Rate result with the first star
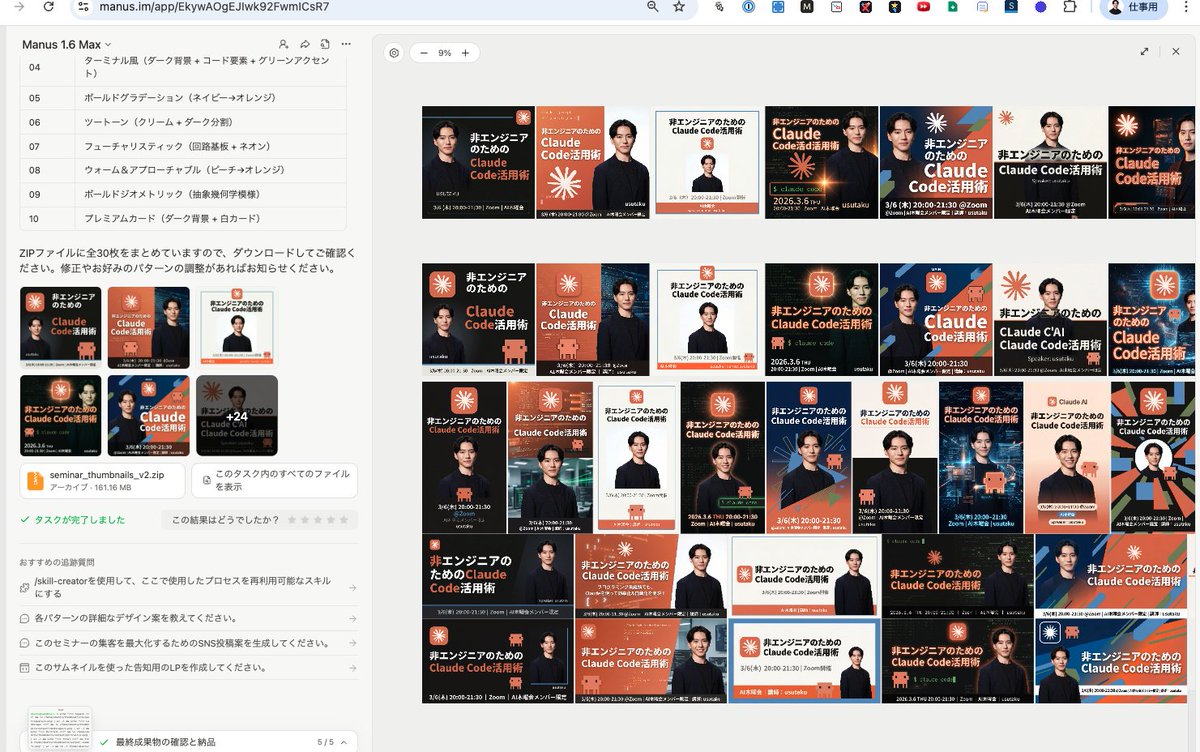The image size is (1200, 752). pyautogui.click(x=292, y=520)
